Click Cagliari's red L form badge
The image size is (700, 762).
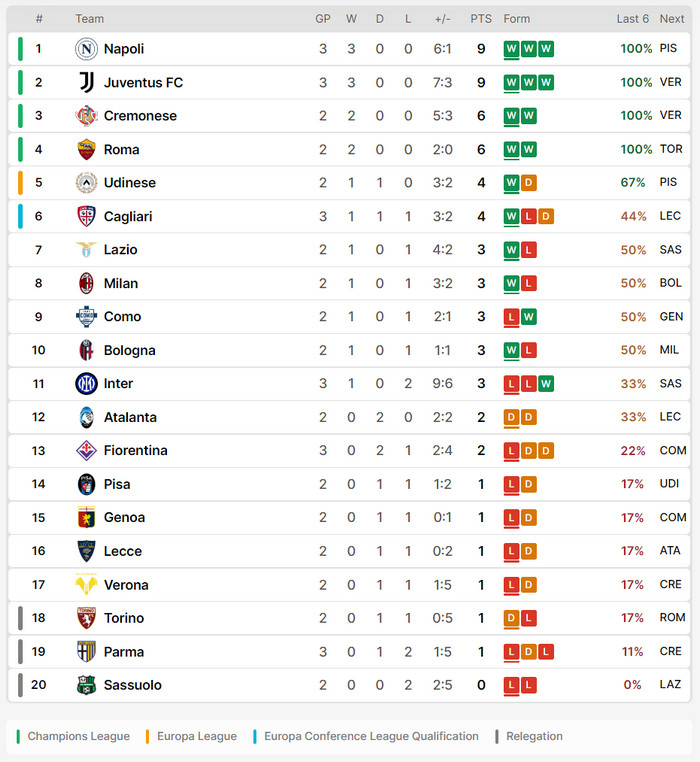(x=528, y=216)
